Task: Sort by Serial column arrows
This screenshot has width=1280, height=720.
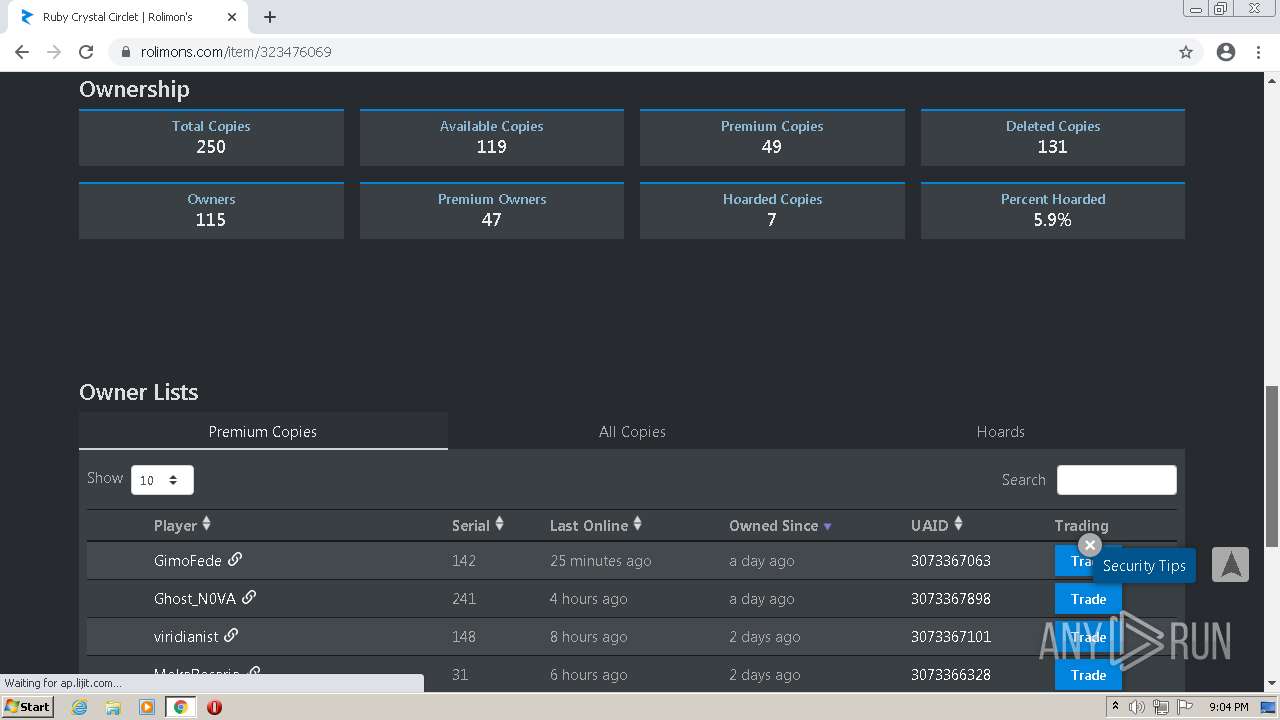Action: 499,524
